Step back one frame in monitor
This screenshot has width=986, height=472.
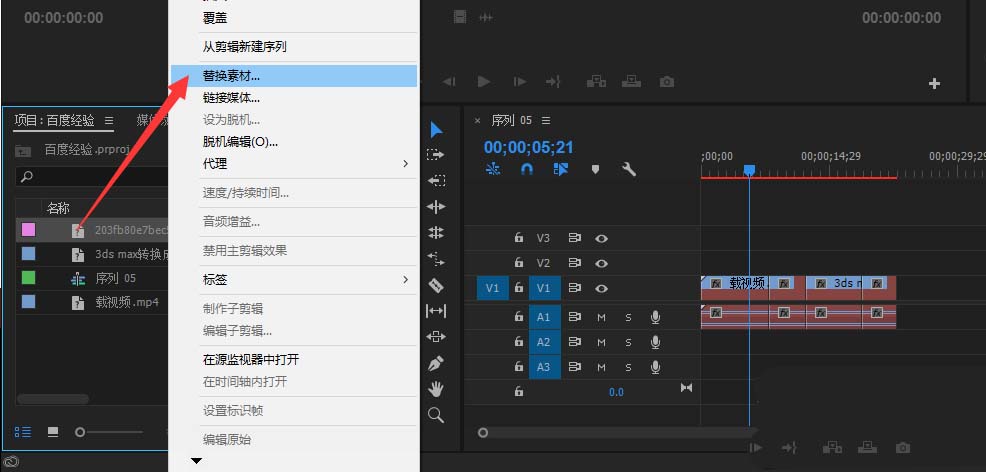[449, 82]
